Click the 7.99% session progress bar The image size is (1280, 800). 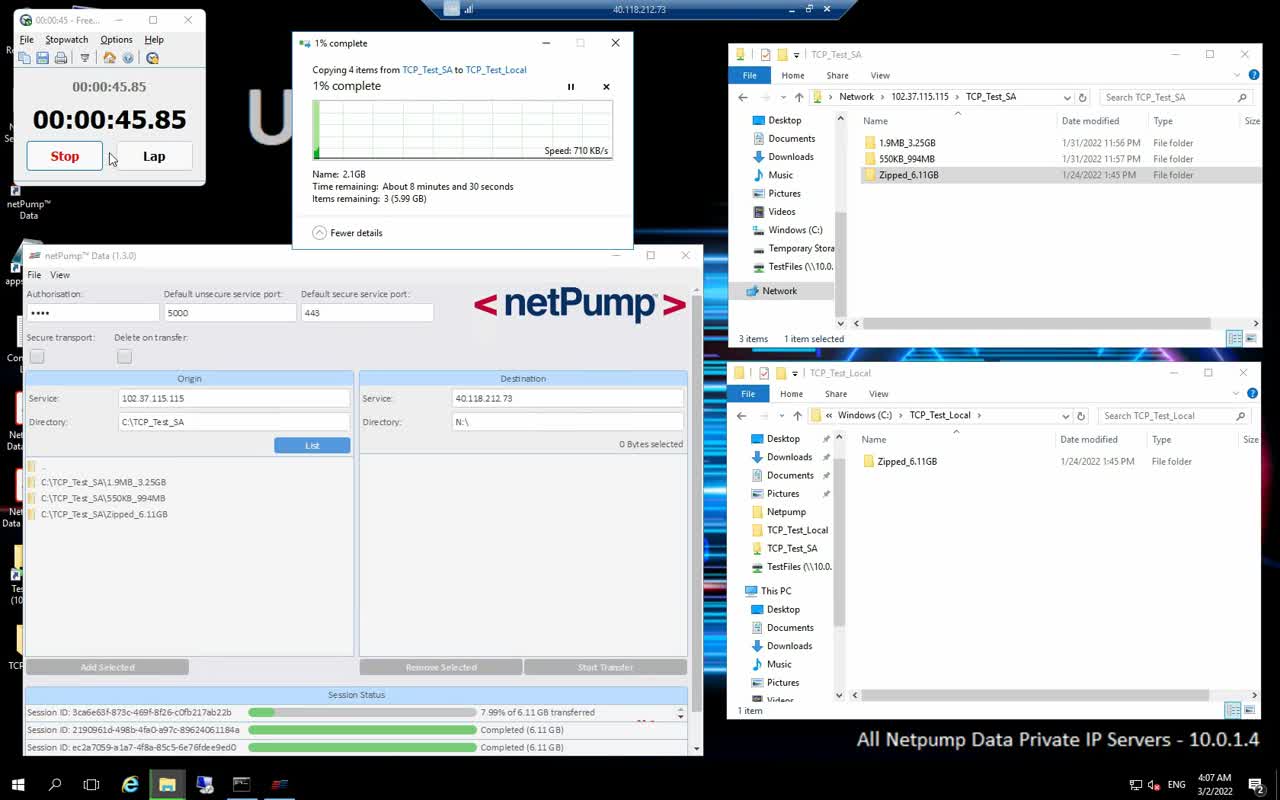point(362,713)
